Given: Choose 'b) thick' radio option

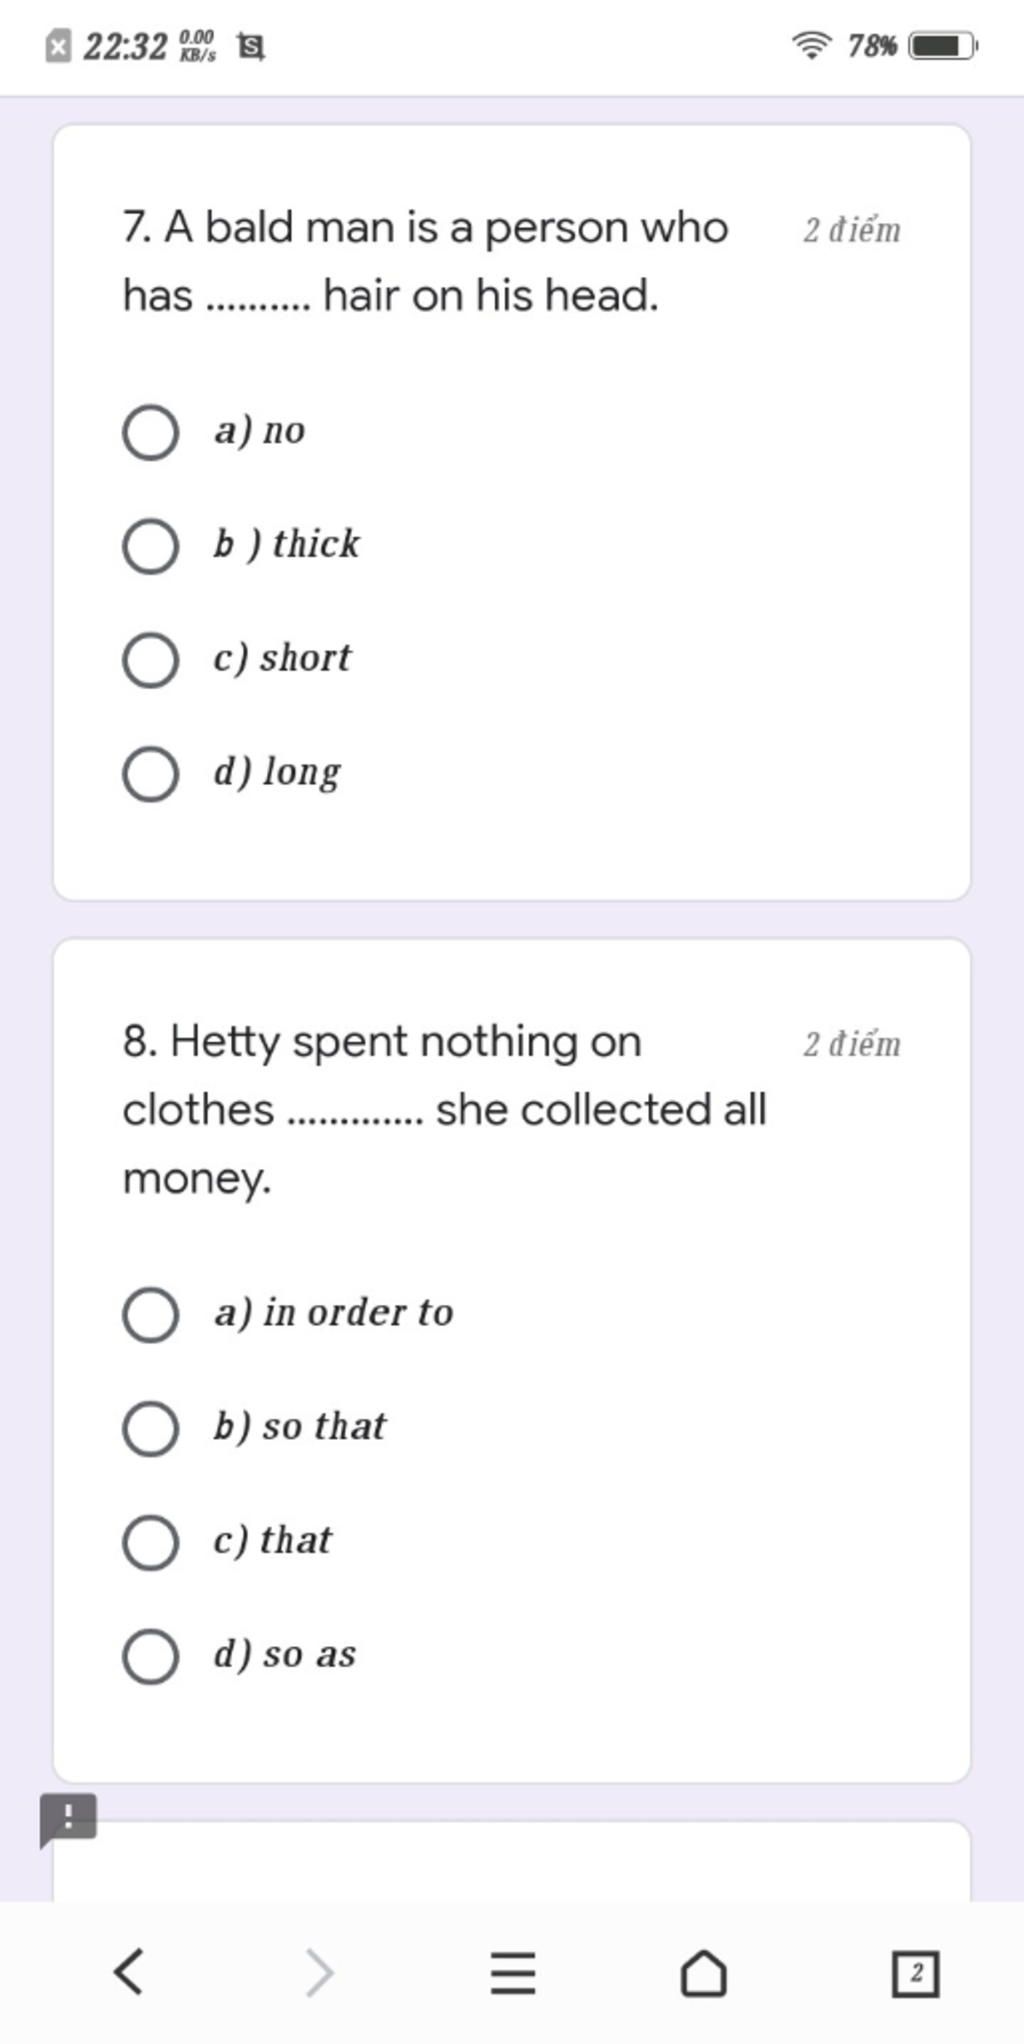Looking at the screenshot, I should (x=151, y=547).
